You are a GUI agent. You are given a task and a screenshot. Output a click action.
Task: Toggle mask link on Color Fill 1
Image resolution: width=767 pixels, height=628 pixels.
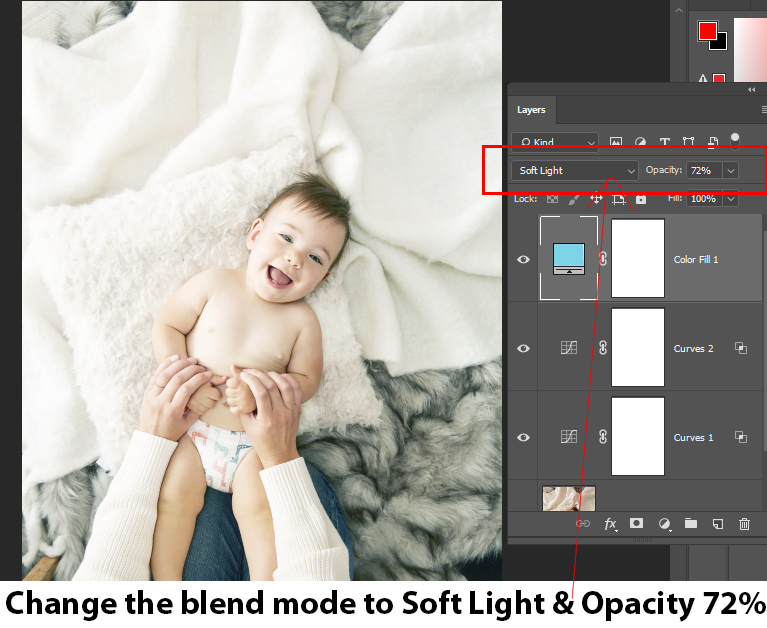click(603, 259)
